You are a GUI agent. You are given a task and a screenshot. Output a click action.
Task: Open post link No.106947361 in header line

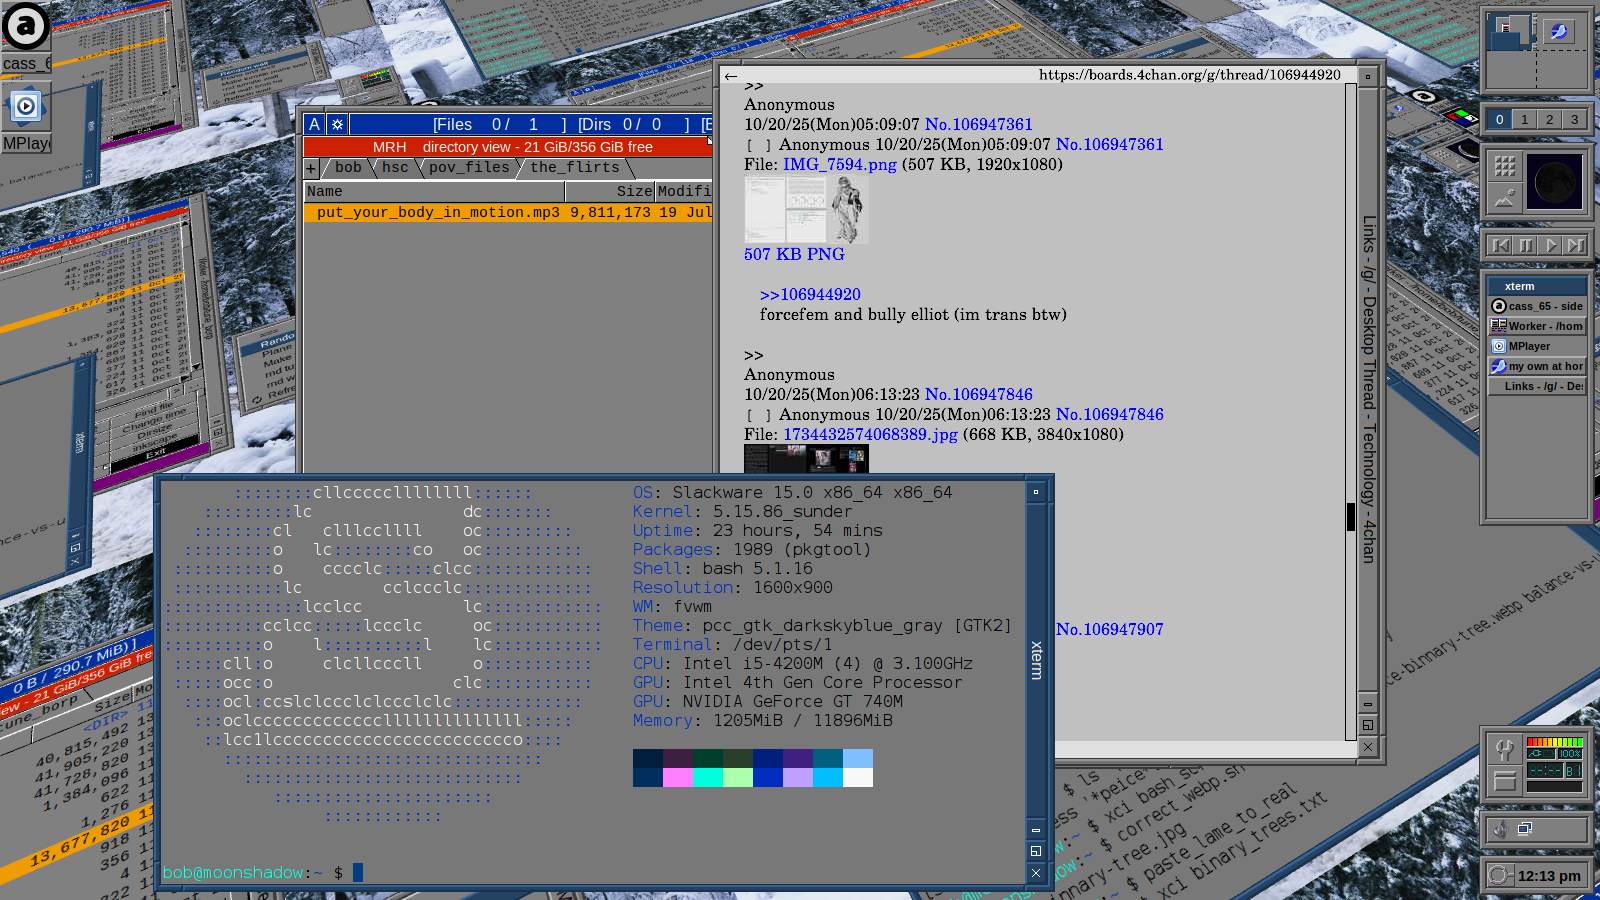tap(978, 124)
